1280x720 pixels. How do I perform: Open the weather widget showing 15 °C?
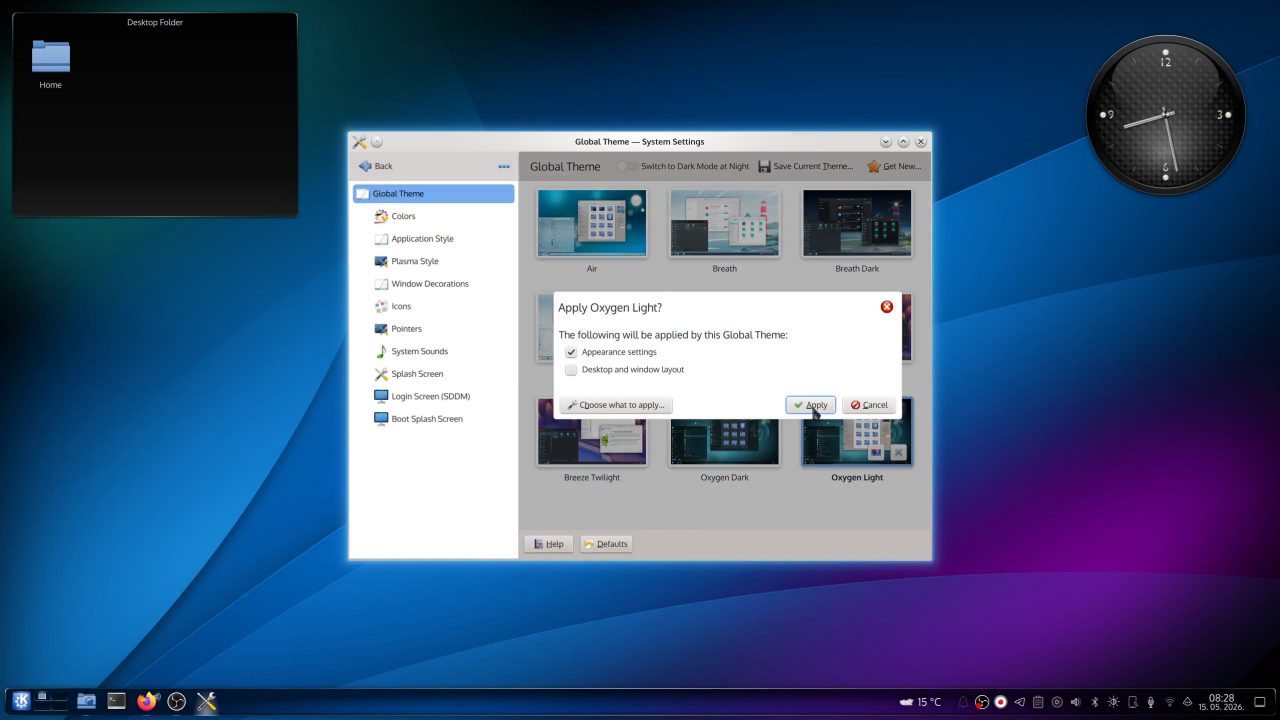click(920, 702)
